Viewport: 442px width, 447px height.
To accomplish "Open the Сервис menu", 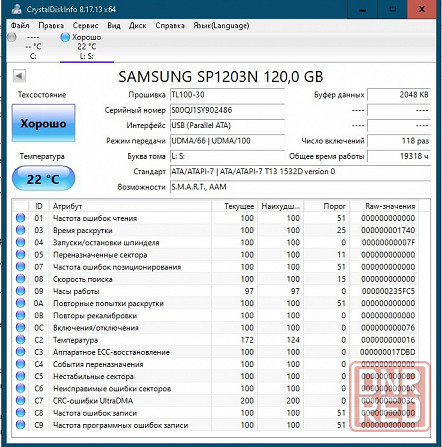I will (85, 26).
